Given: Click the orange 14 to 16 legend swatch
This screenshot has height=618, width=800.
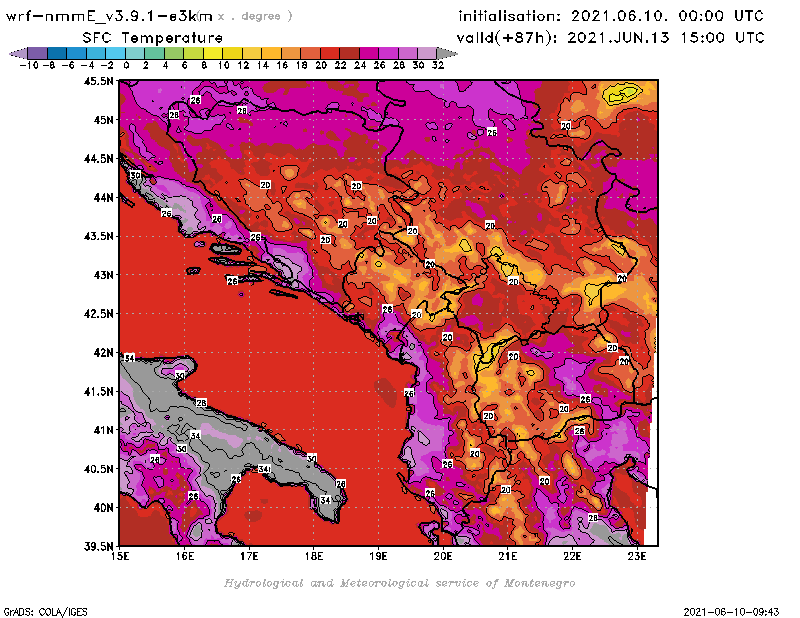Looking at the screenshot, I should coord(271,53).
